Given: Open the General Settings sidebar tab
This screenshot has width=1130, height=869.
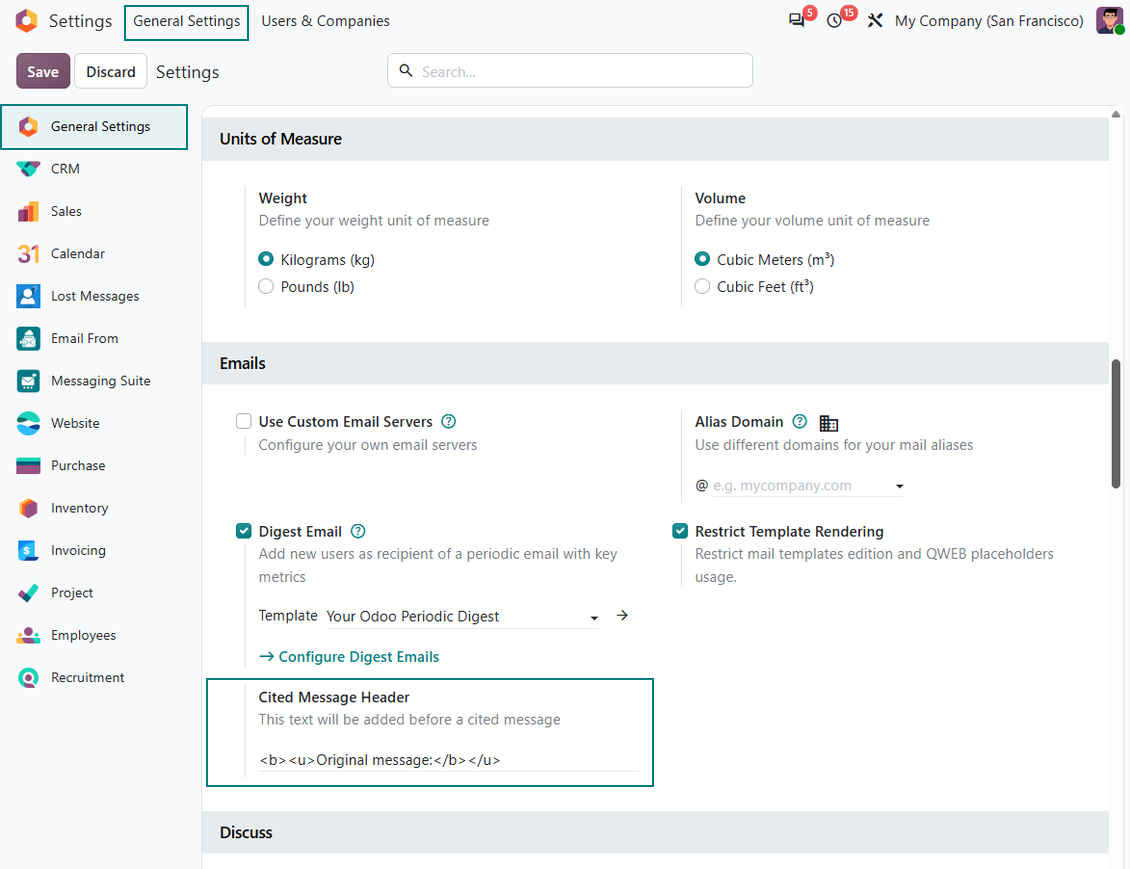Looking at the screenshot, I should 94,127.
